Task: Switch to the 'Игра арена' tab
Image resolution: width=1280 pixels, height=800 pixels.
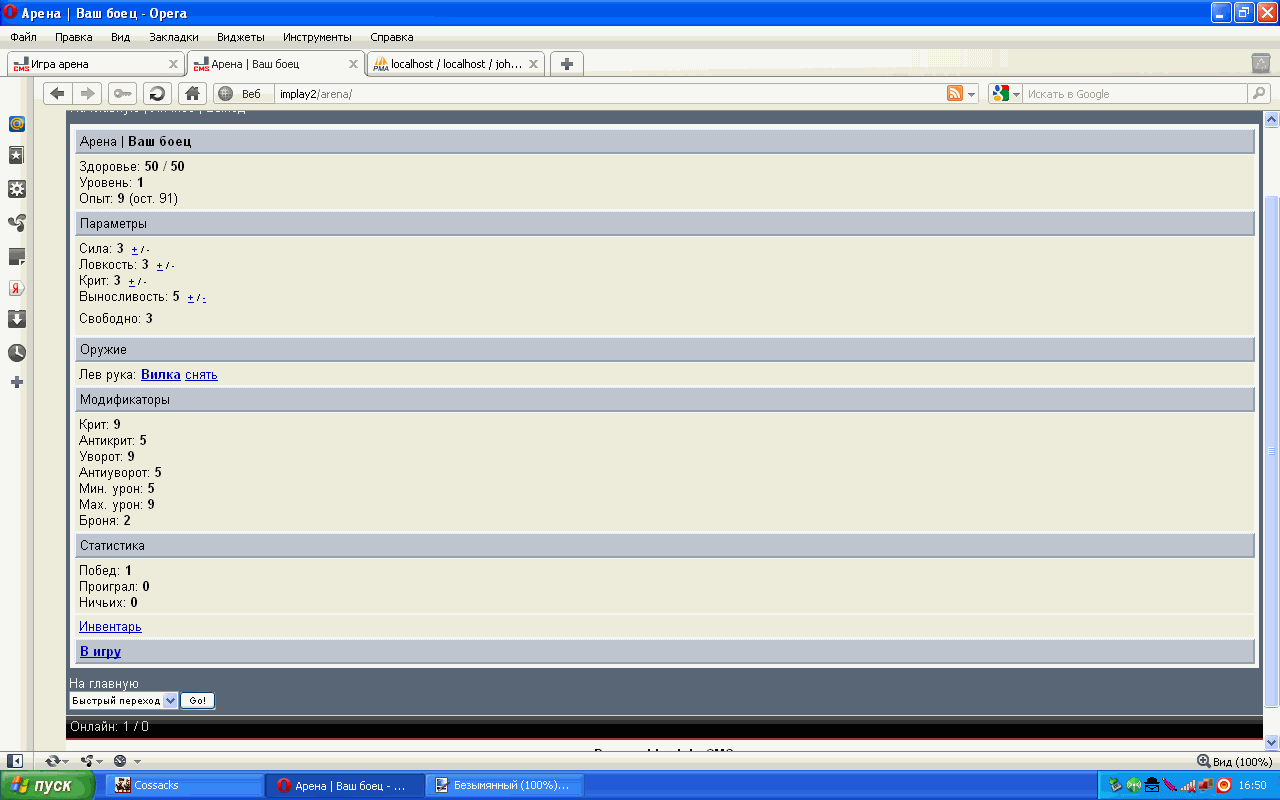Action: 95,64
